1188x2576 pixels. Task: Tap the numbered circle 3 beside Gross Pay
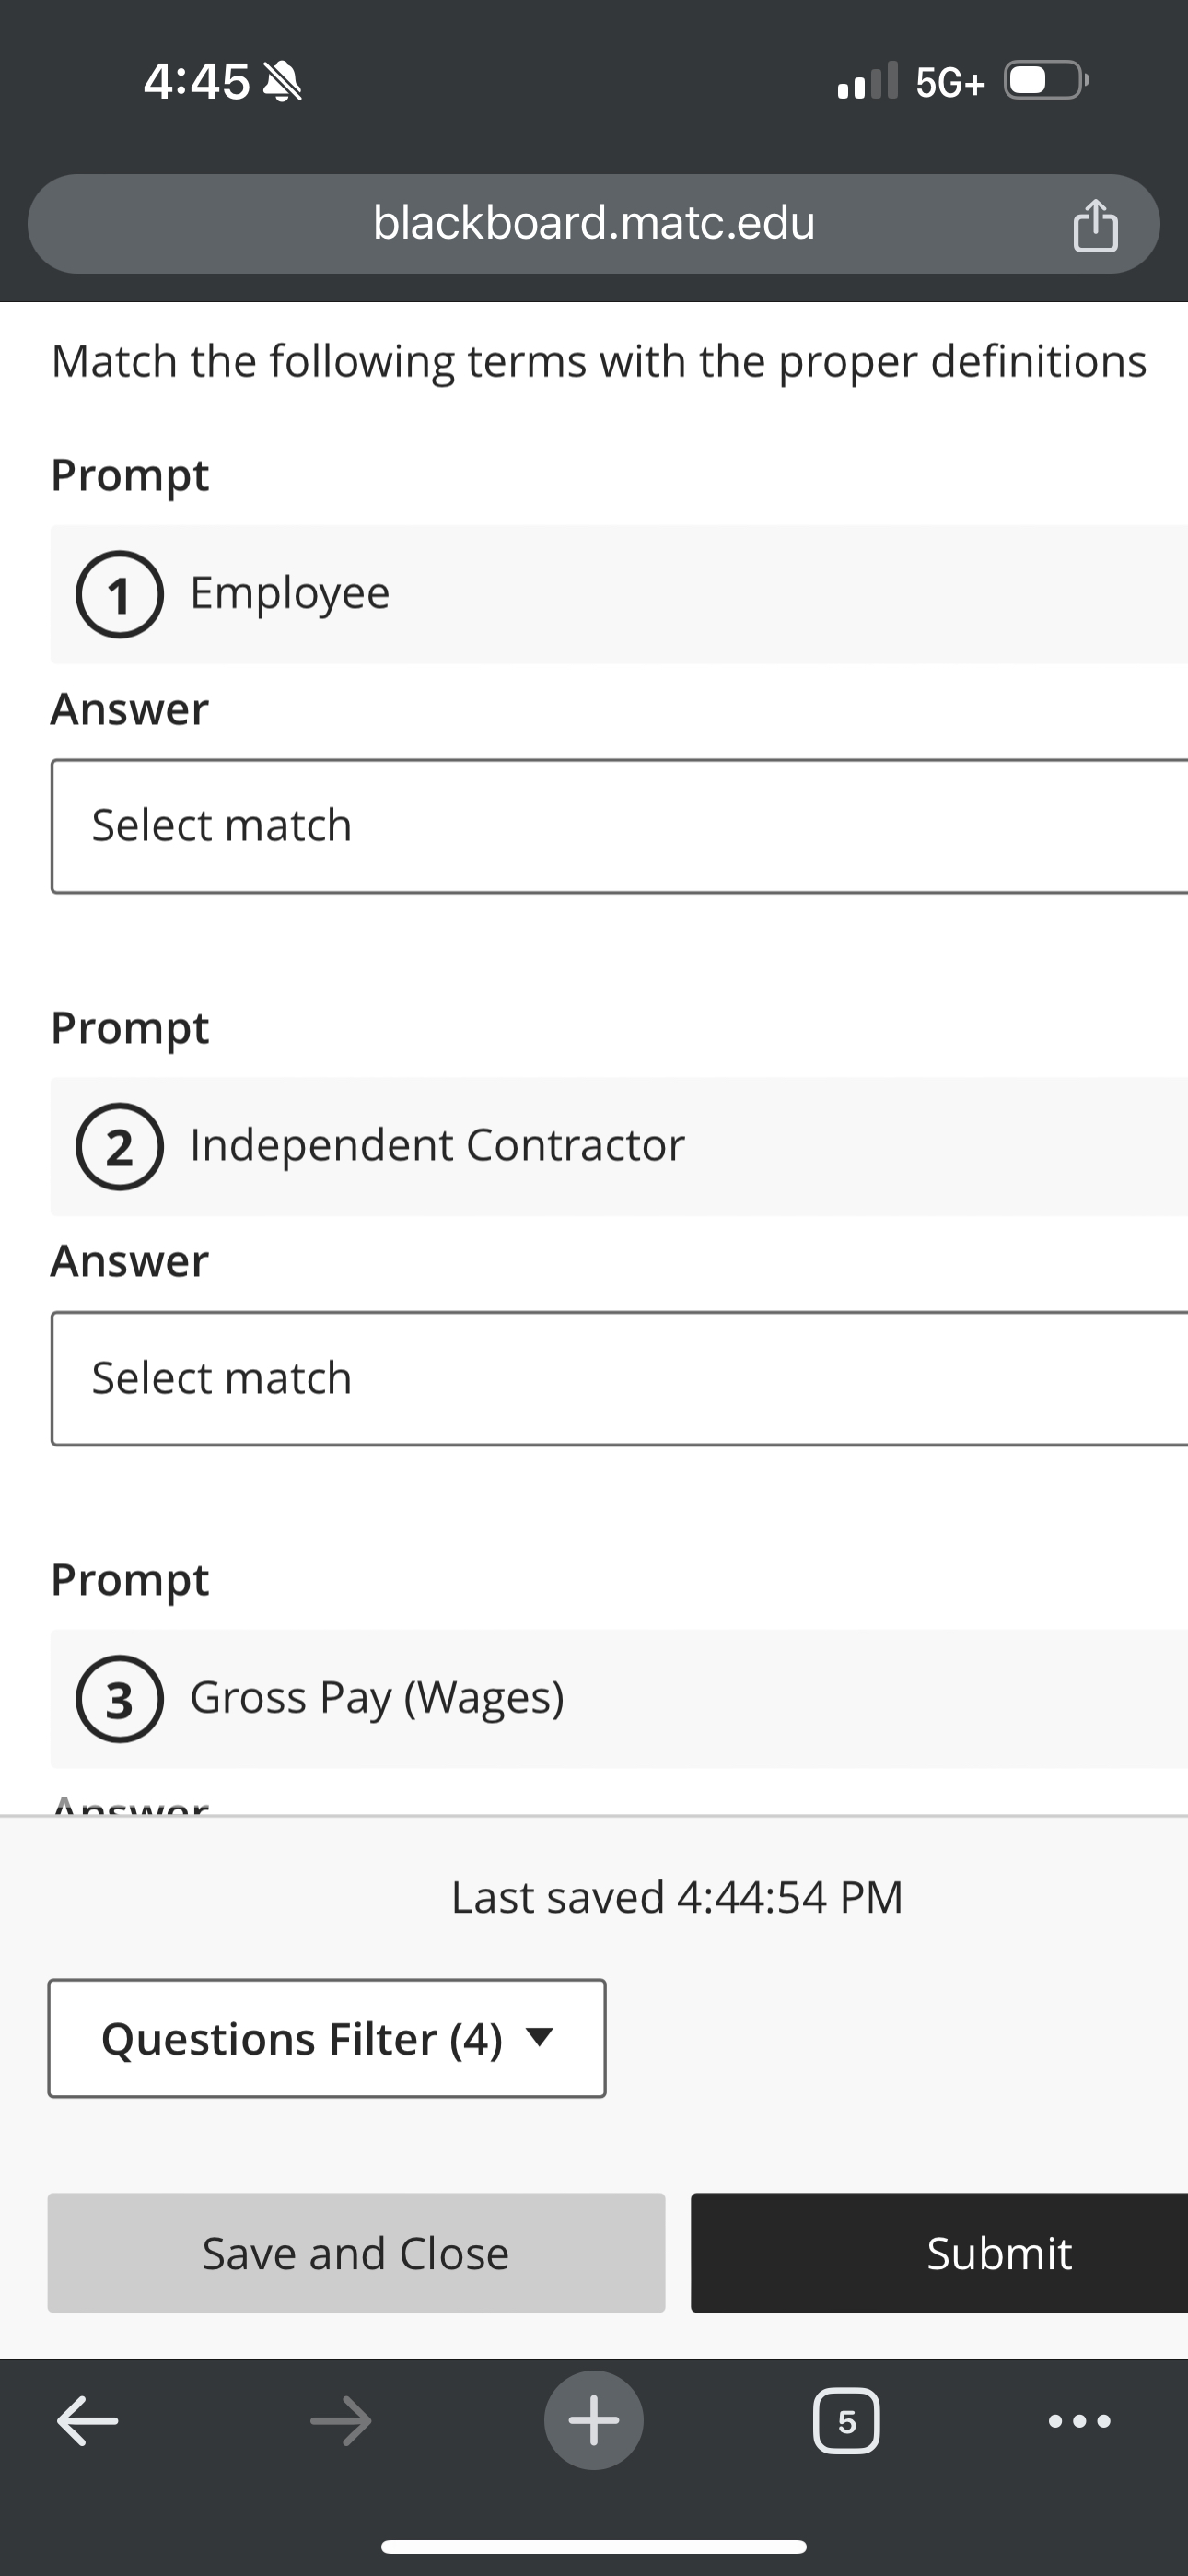tap(119, 1698)
